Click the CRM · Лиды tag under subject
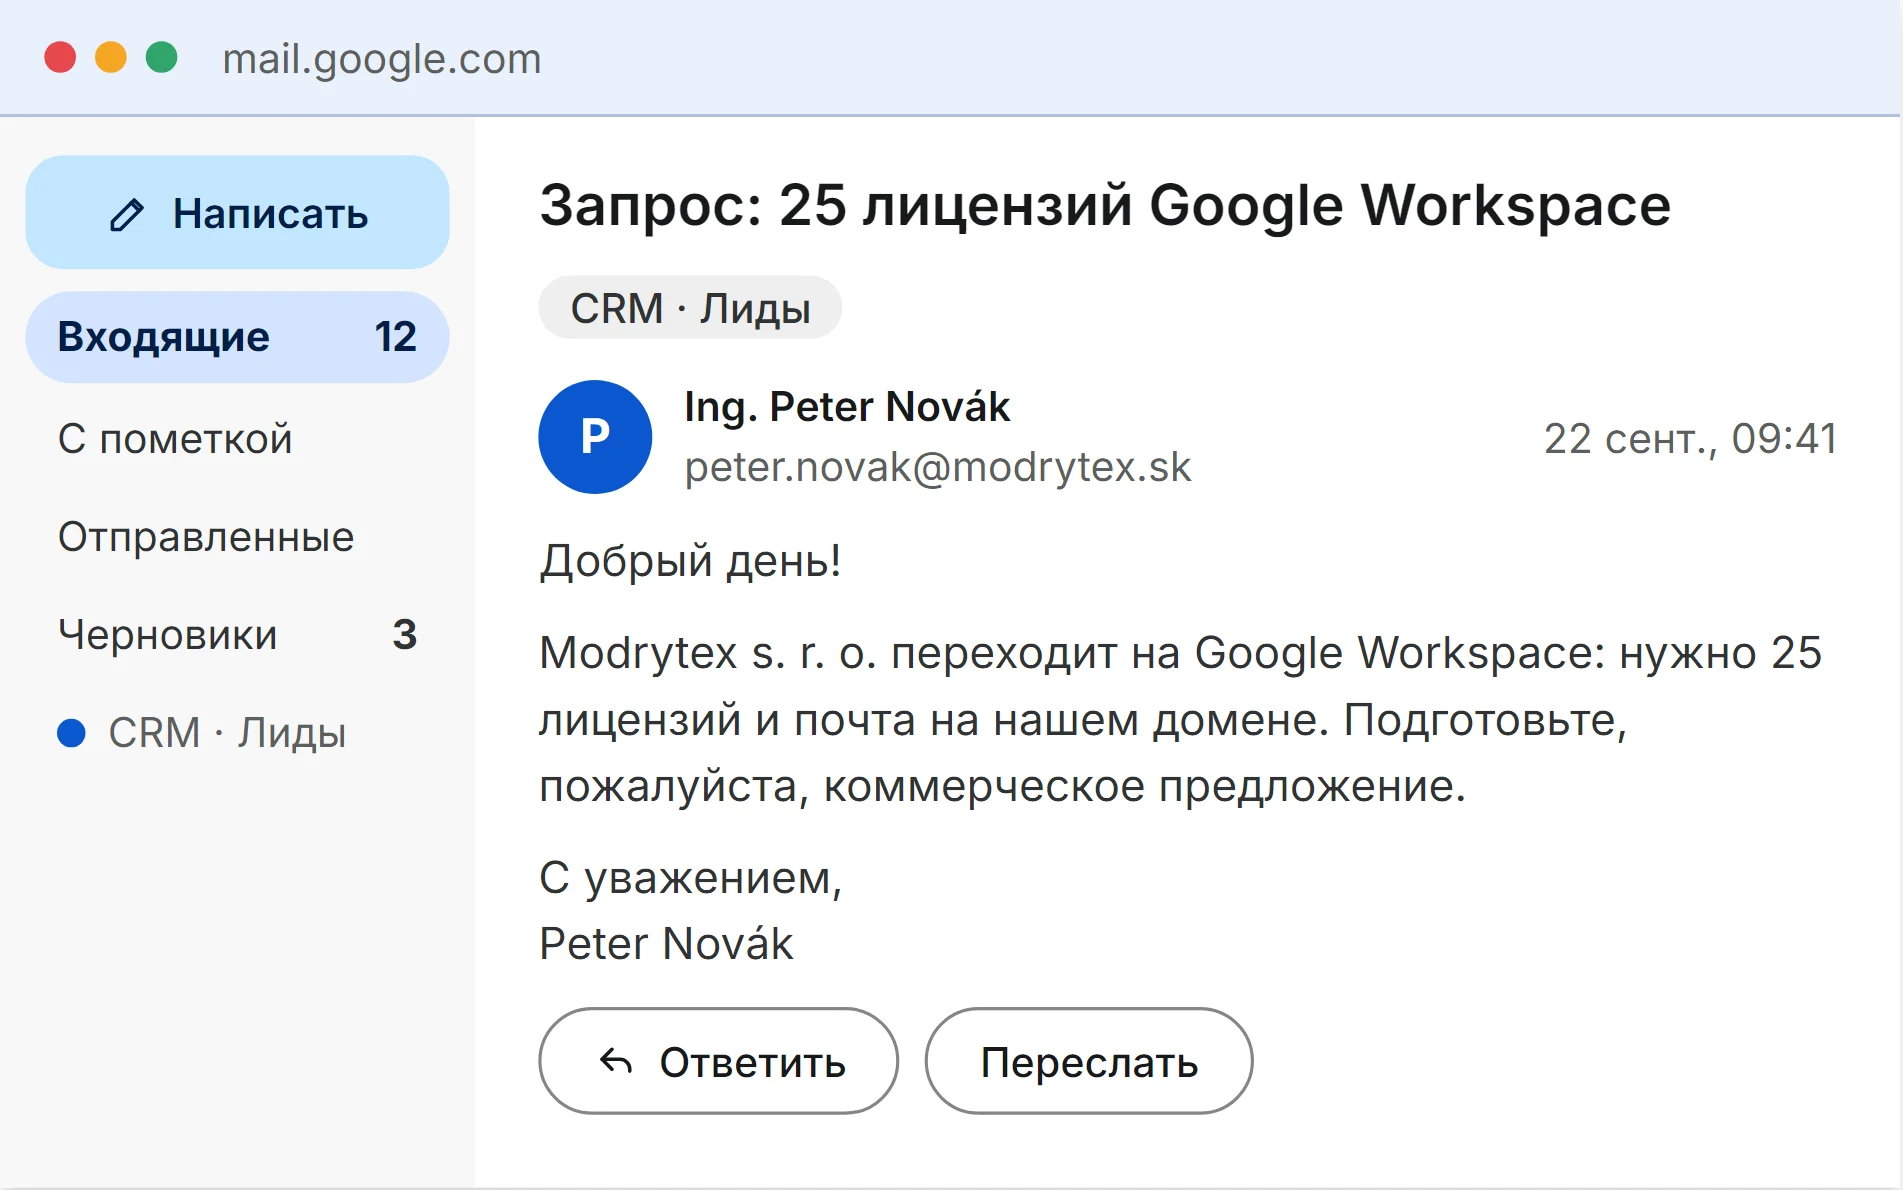The width and height of the screenshot is (1903, 1190). tap(690, 308)
